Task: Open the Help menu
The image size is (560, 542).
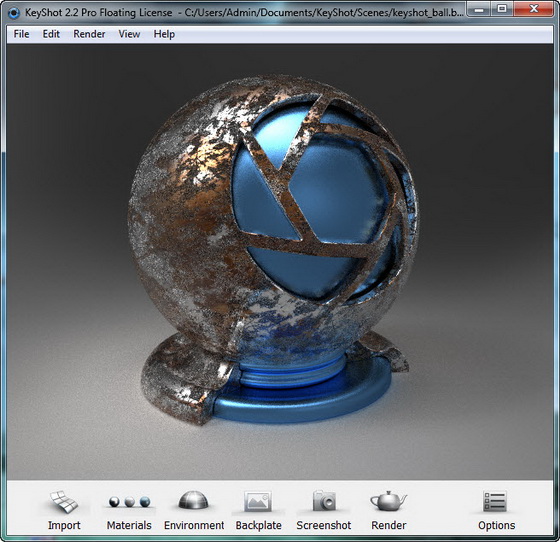Action: click(164, 34)
